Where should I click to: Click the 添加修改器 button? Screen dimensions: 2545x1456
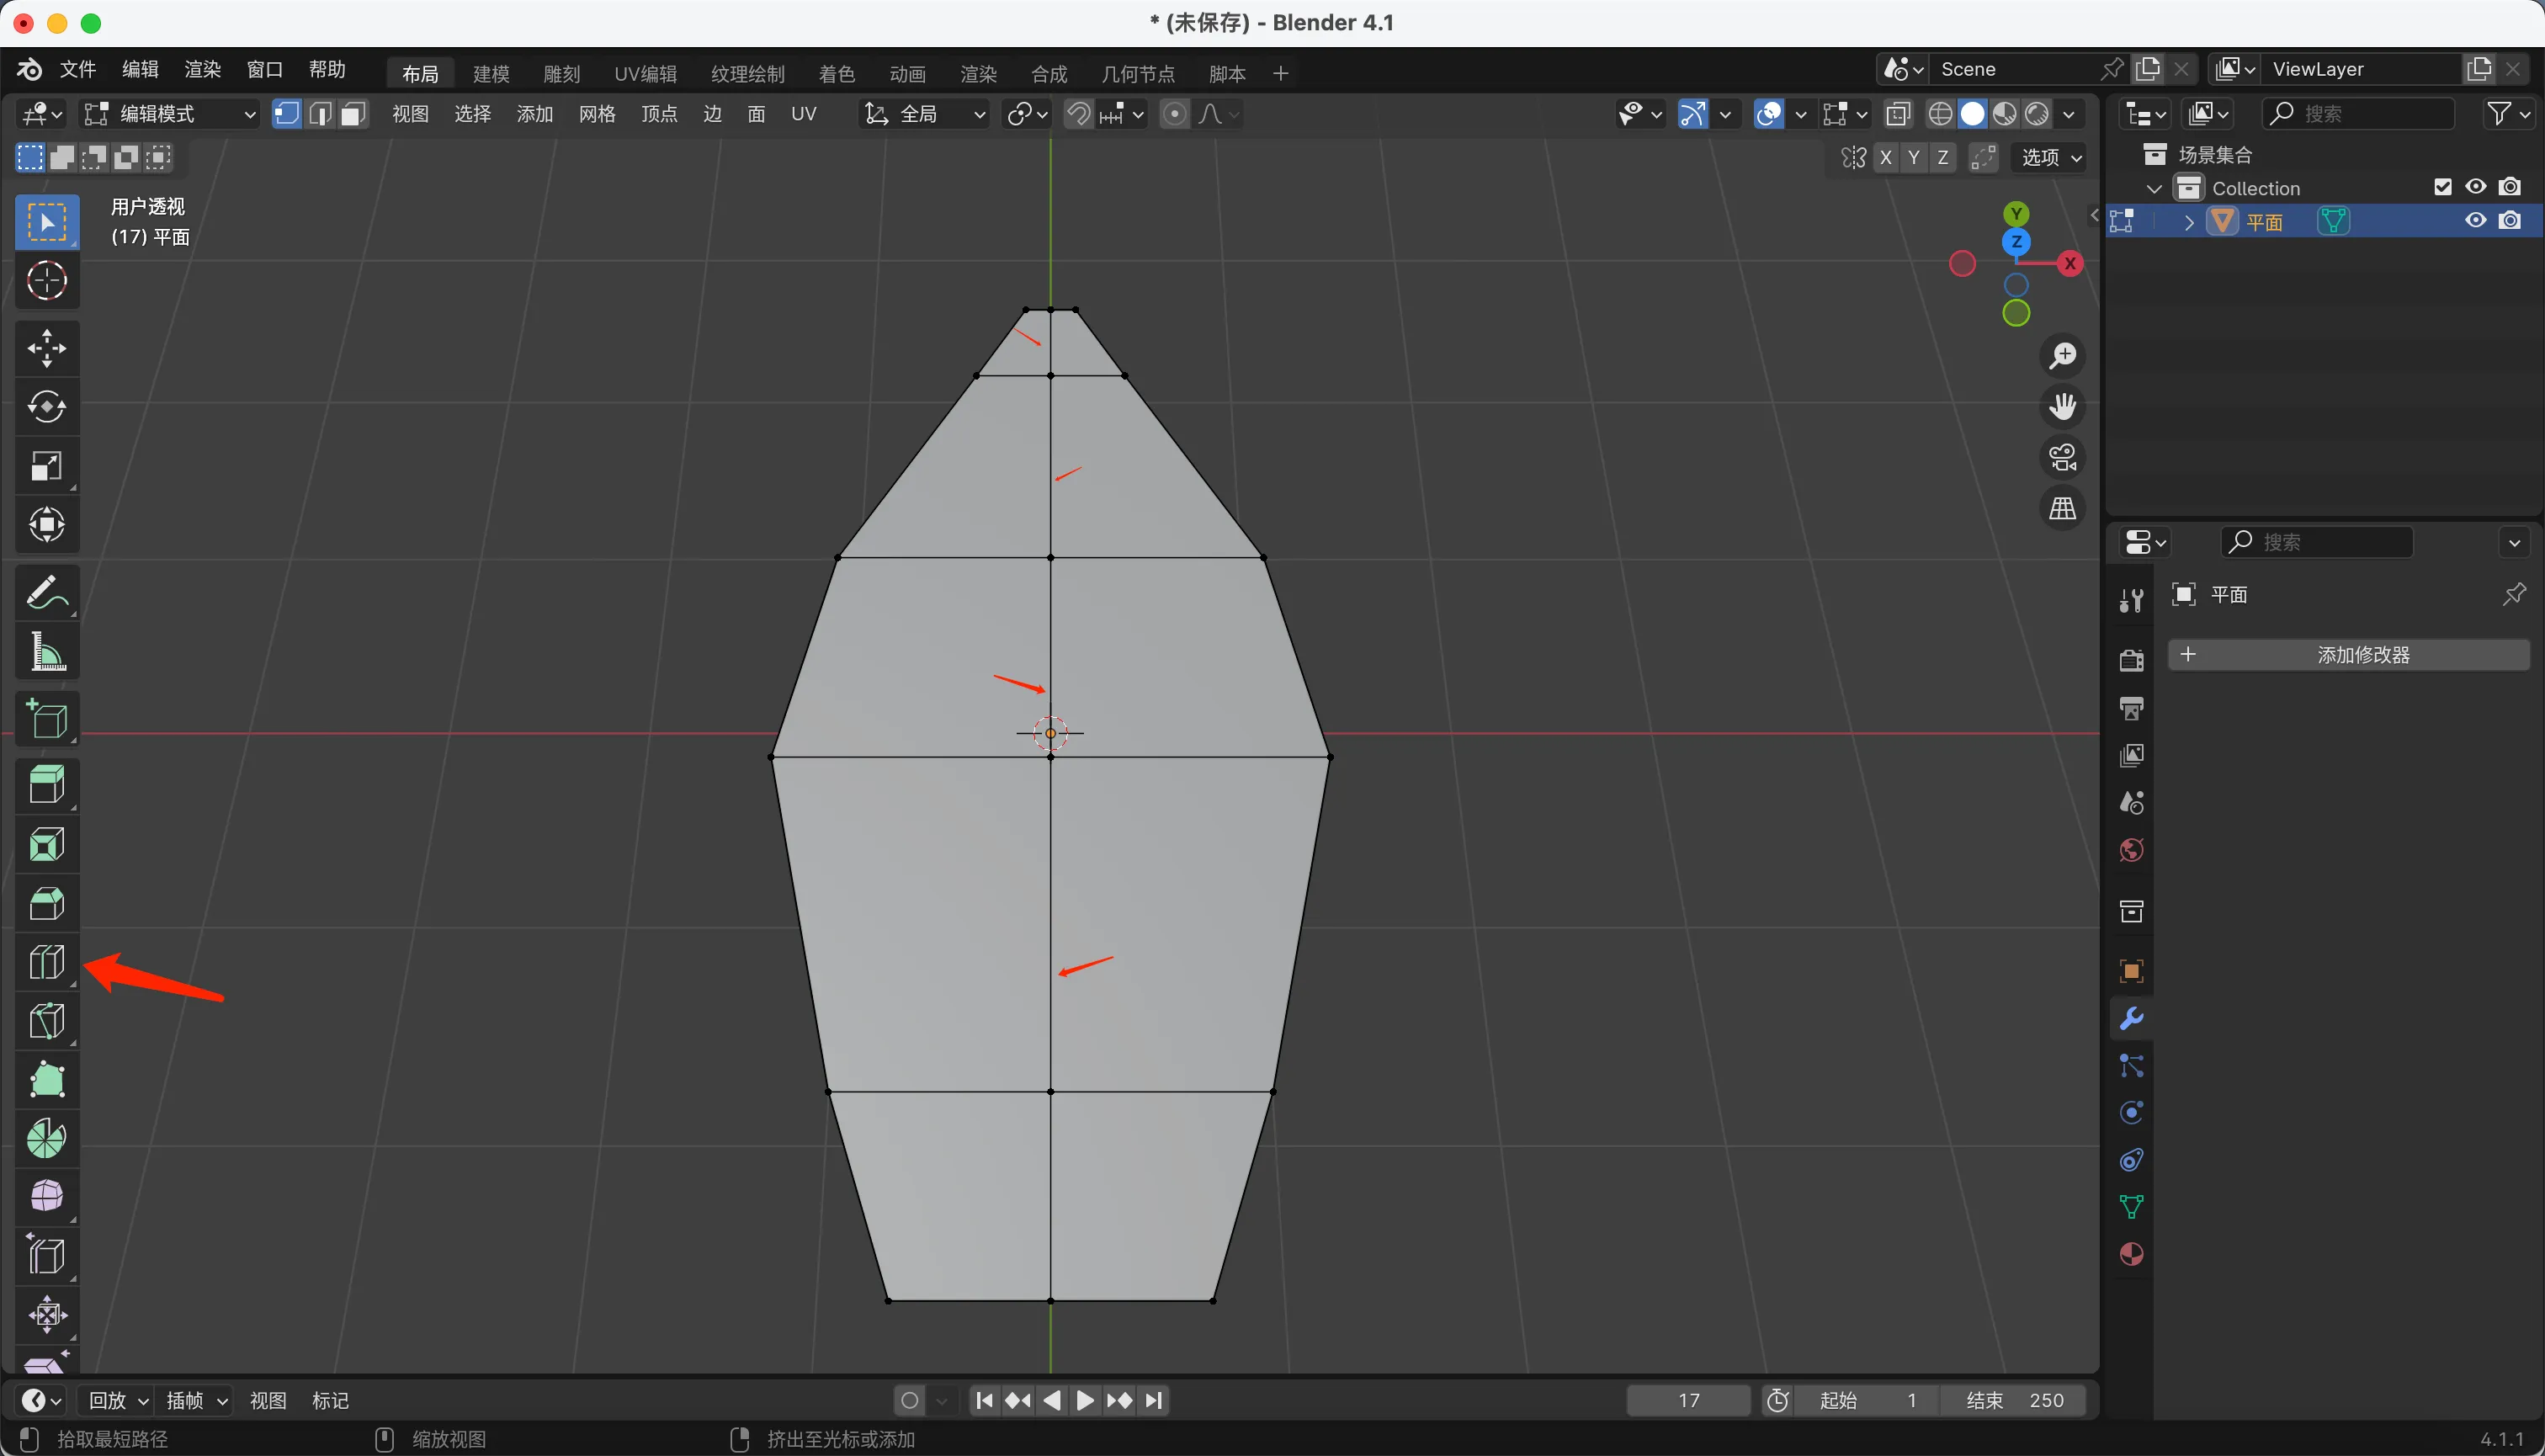2348,655
